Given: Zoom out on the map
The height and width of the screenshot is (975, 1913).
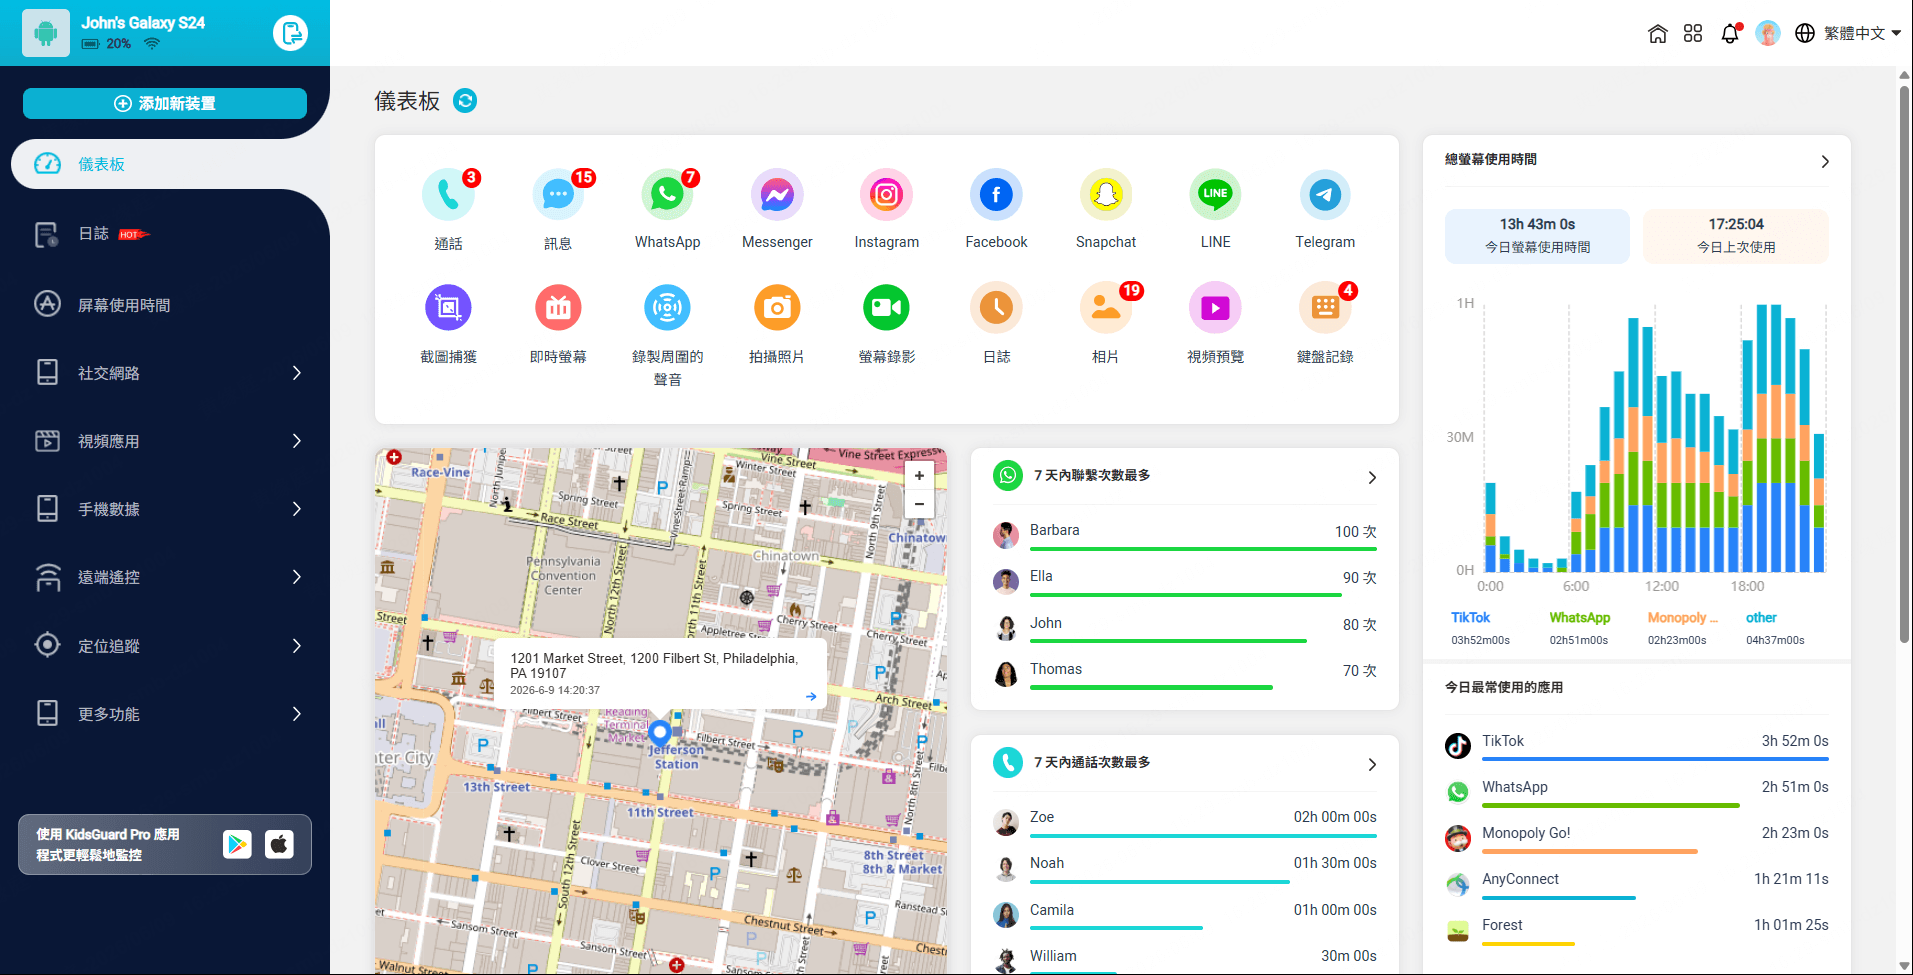Looking at the screenshot, I should coord(919,504).
